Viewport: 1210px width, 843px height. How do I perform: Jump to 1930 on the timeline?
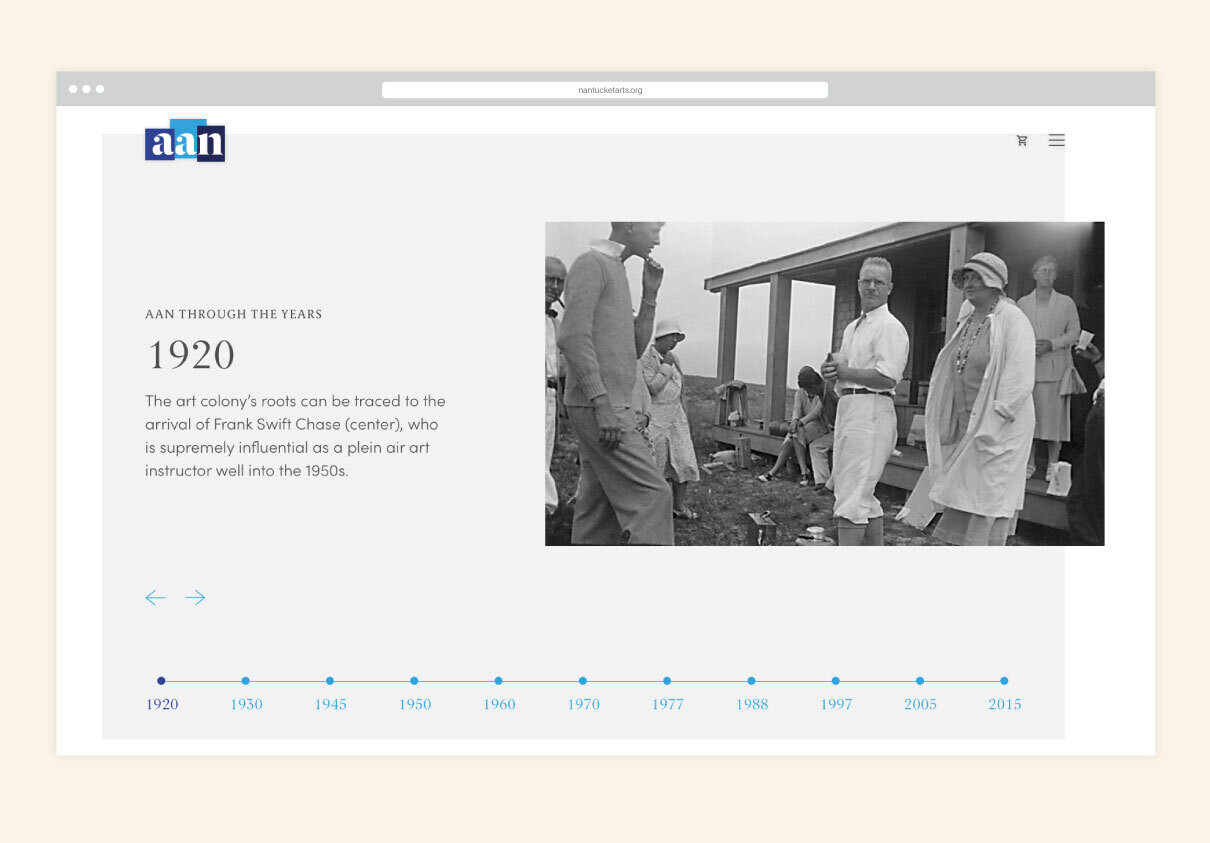(x=246, y=682)
